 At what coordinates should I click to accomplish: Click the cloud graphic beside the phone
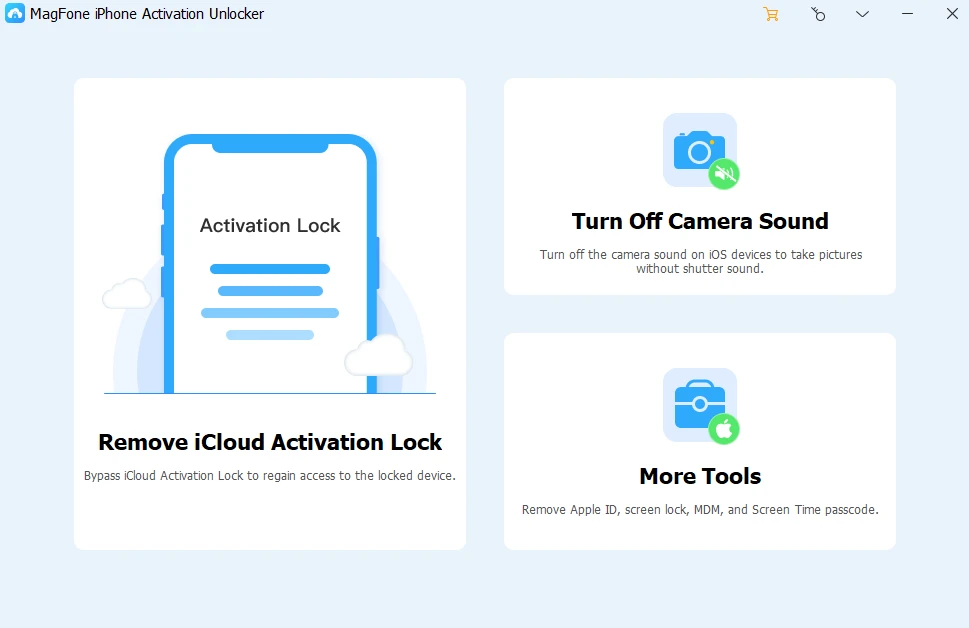point(125,293)
